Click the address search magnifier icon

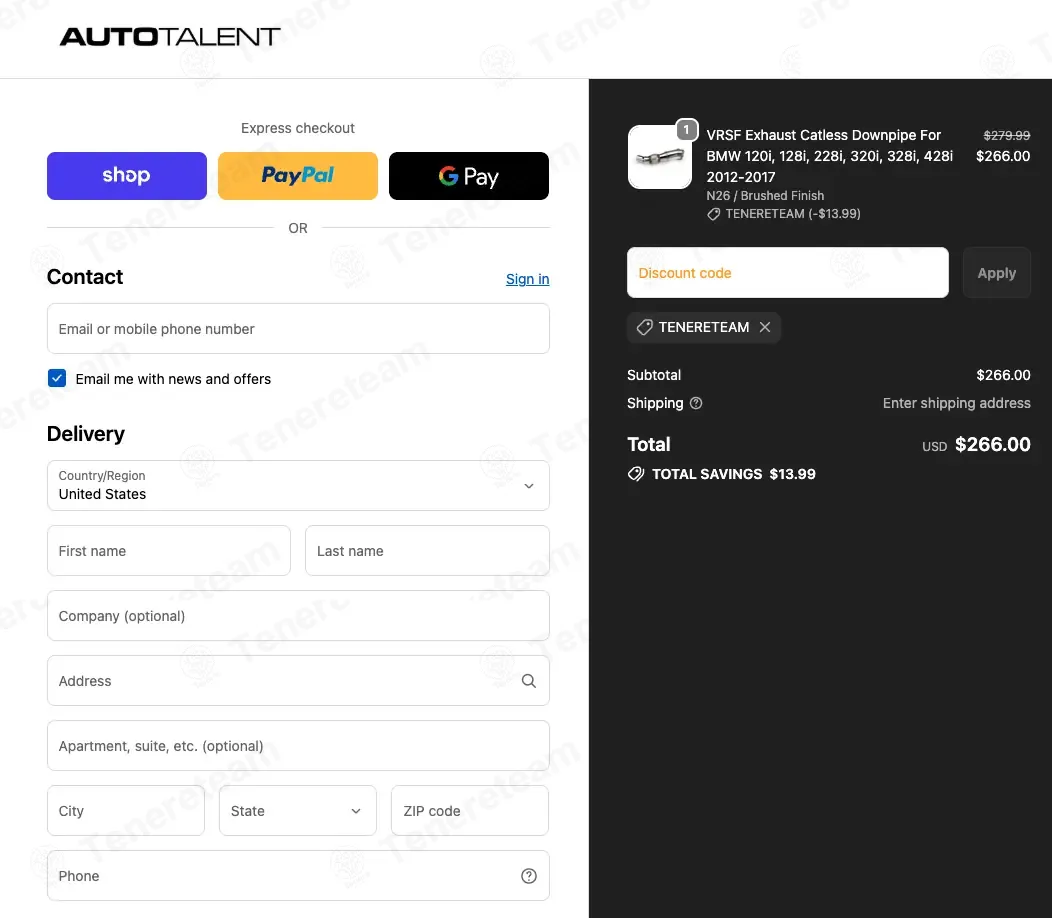pyautogui.click(x=529, y=681)
